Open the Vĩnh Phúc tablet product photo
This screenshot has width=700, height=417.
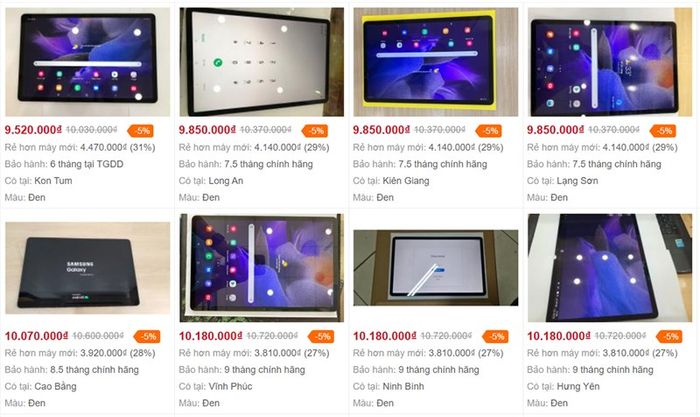(x=262, y=268)
